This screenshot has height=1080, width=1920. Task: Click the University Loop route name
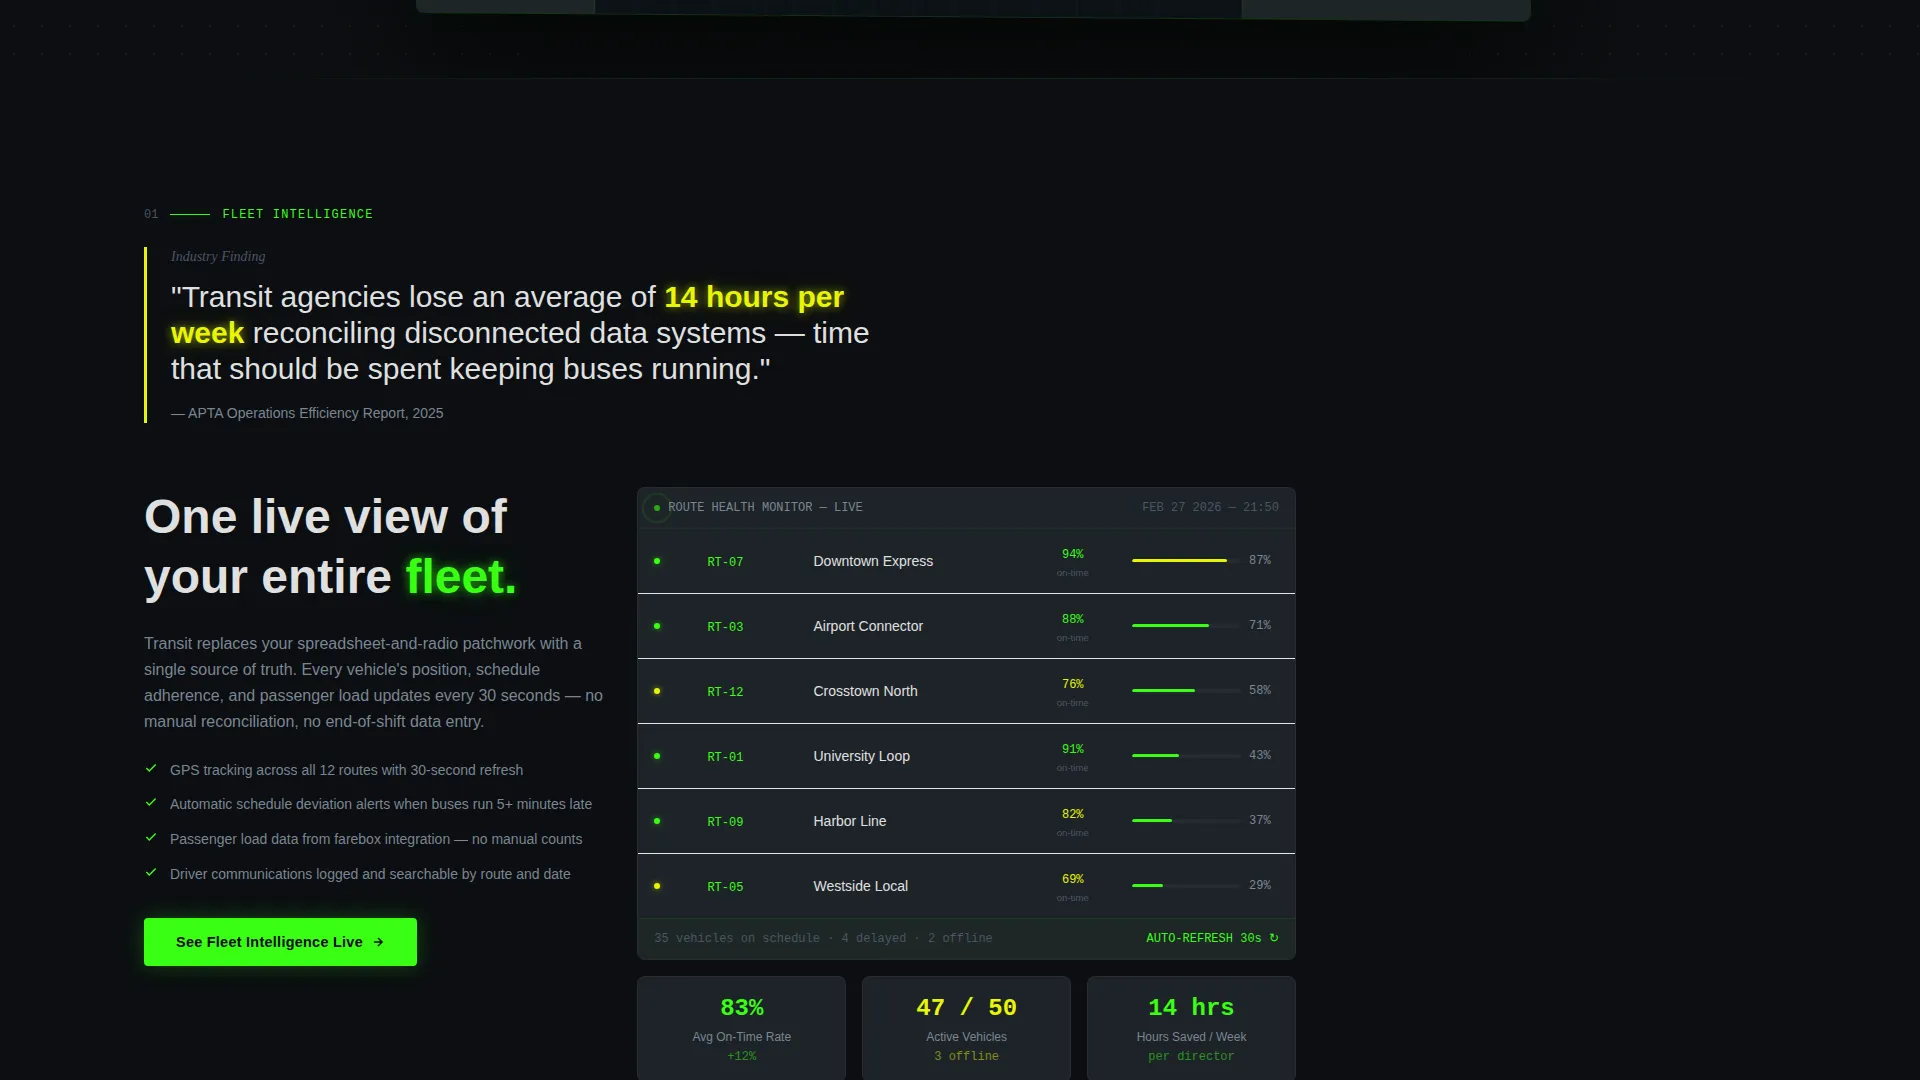pyautogui.click(x=861, y=756)
